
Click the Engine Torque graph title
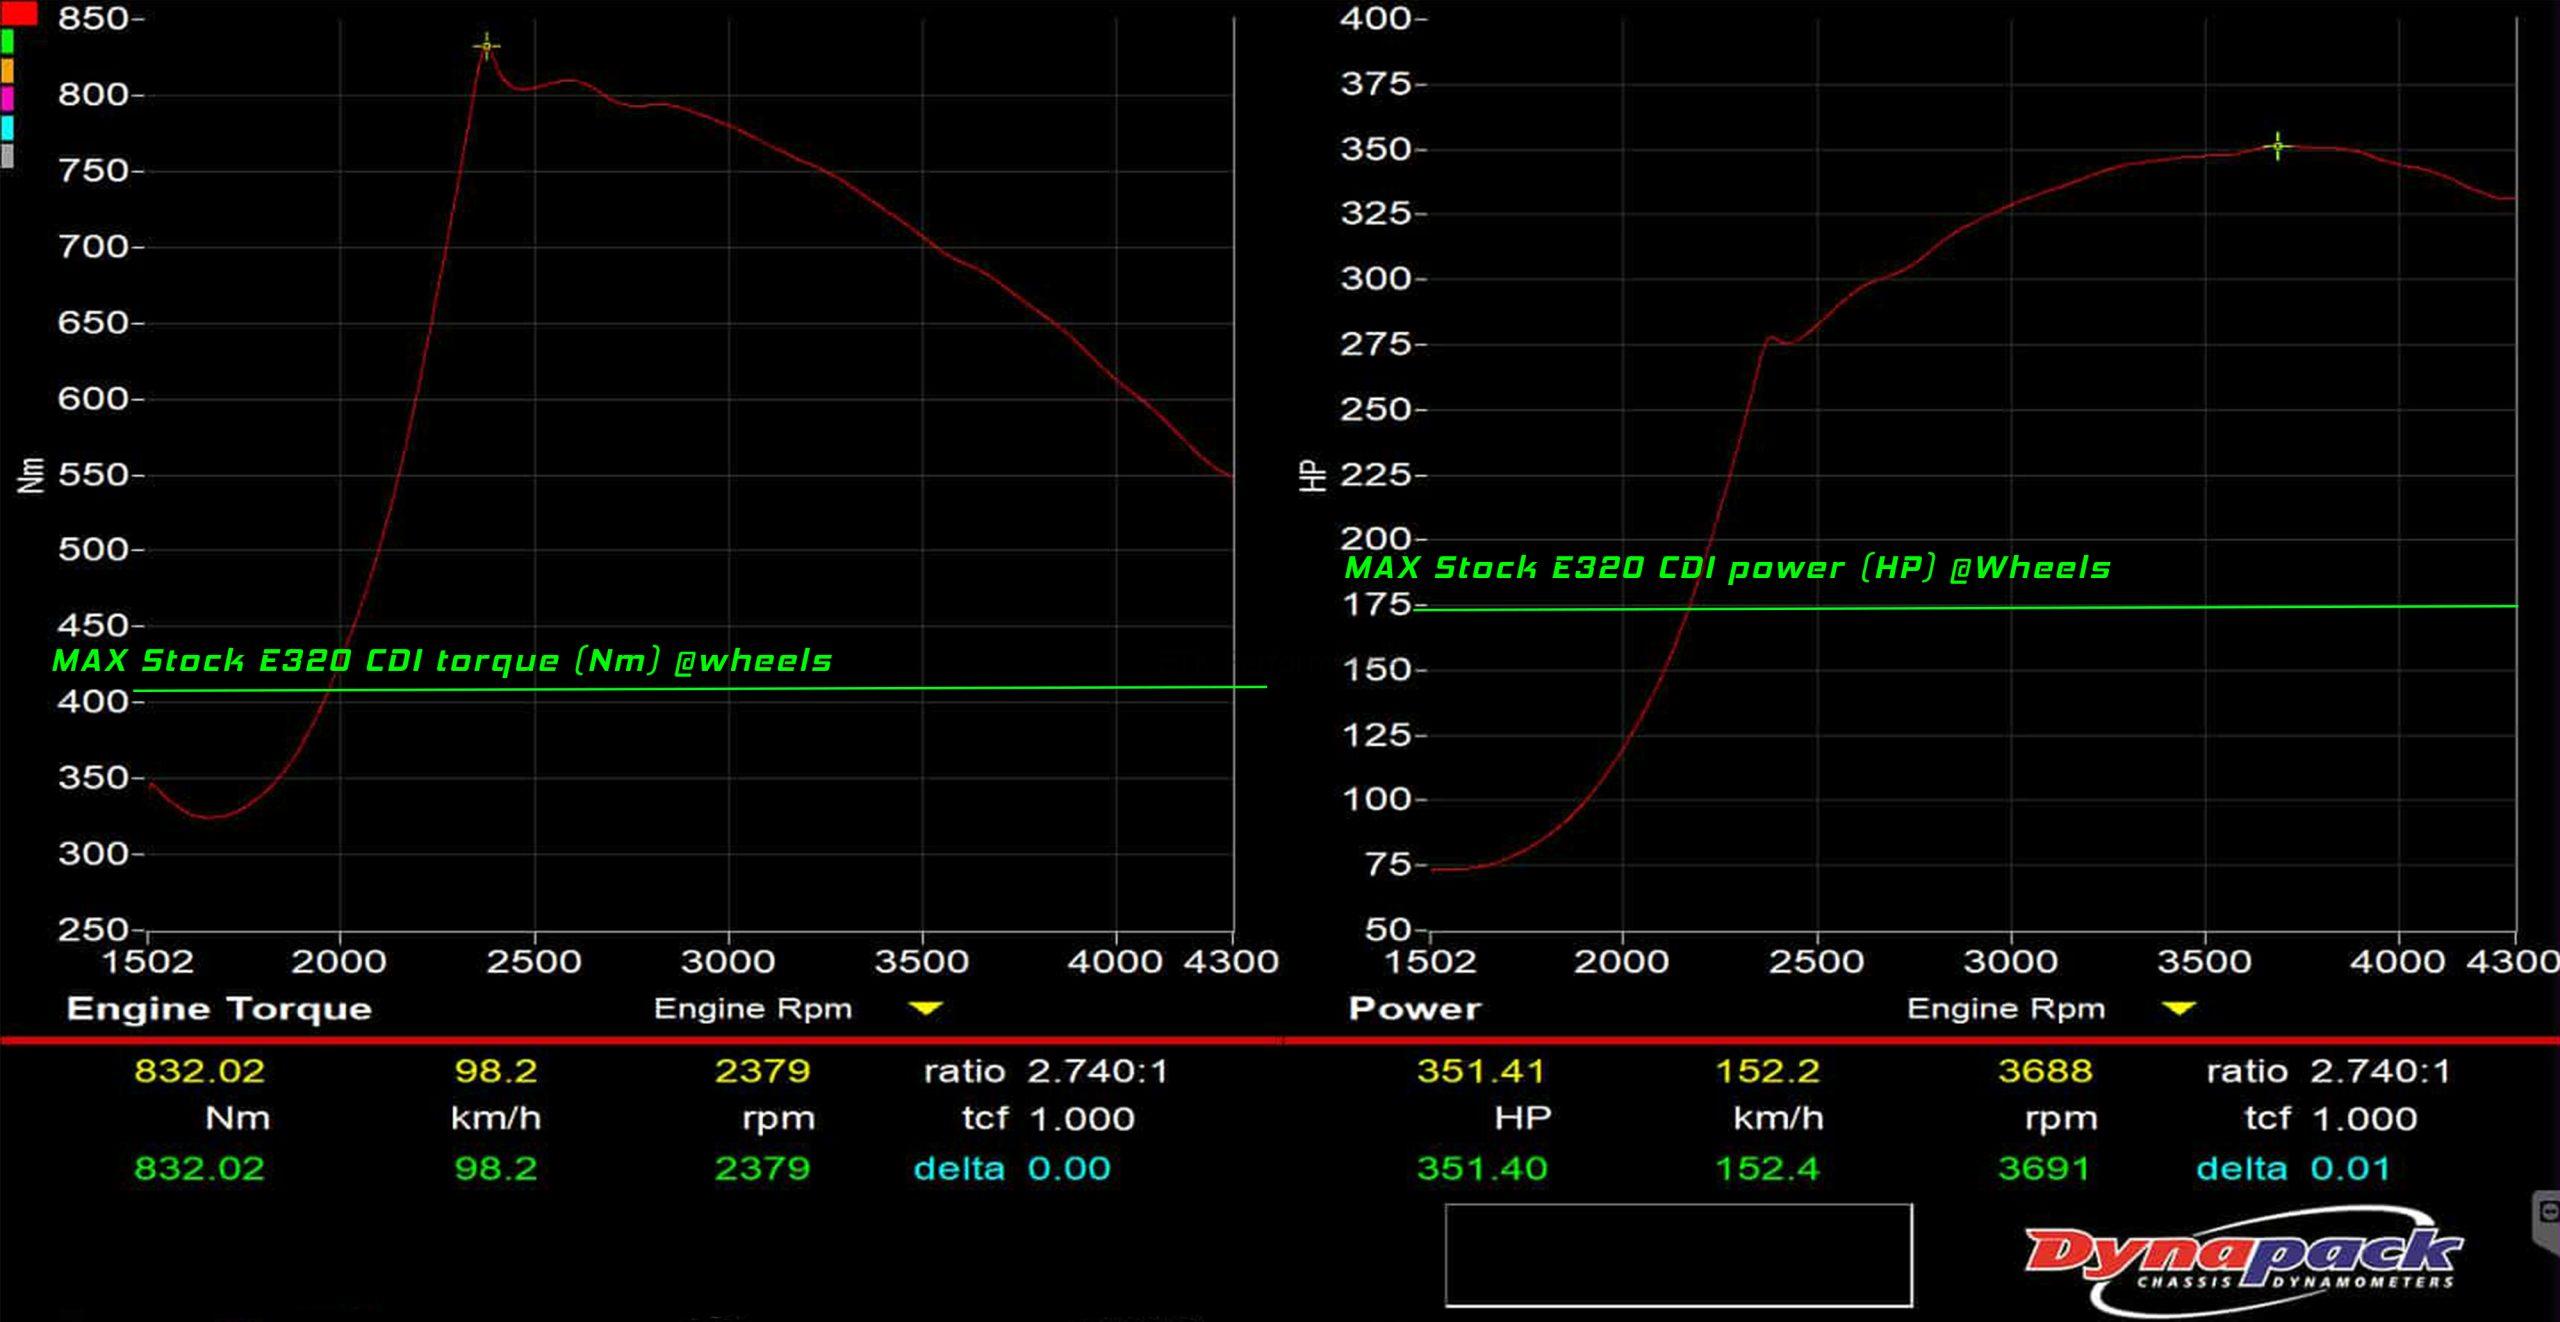coord(219,1008)
